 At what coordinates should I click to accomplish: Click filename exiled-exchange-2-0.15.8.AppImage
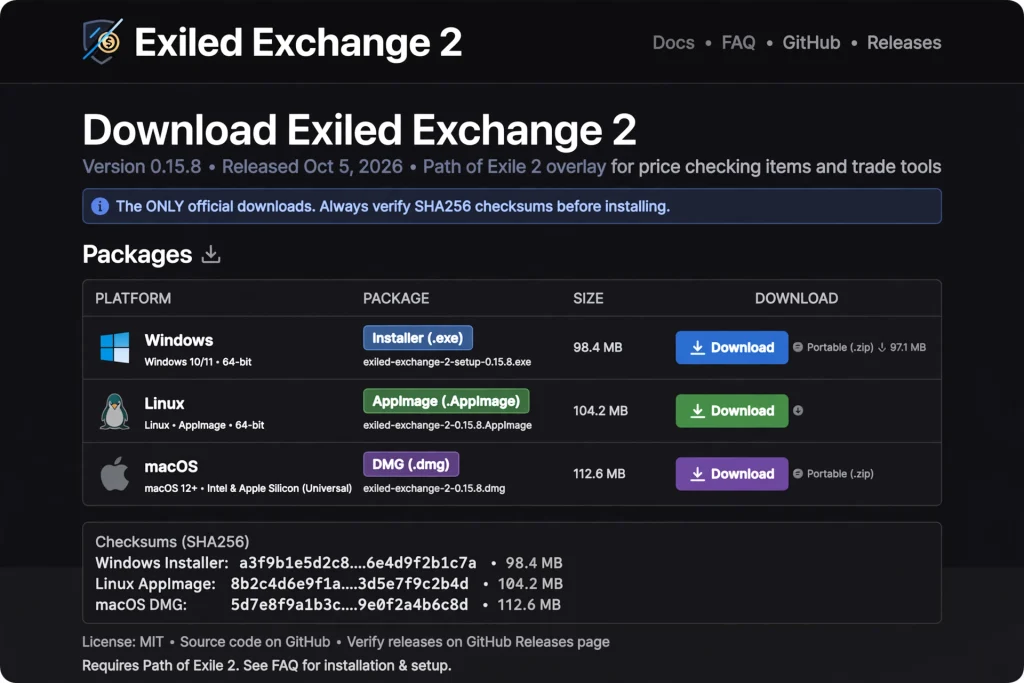point(447,425)
